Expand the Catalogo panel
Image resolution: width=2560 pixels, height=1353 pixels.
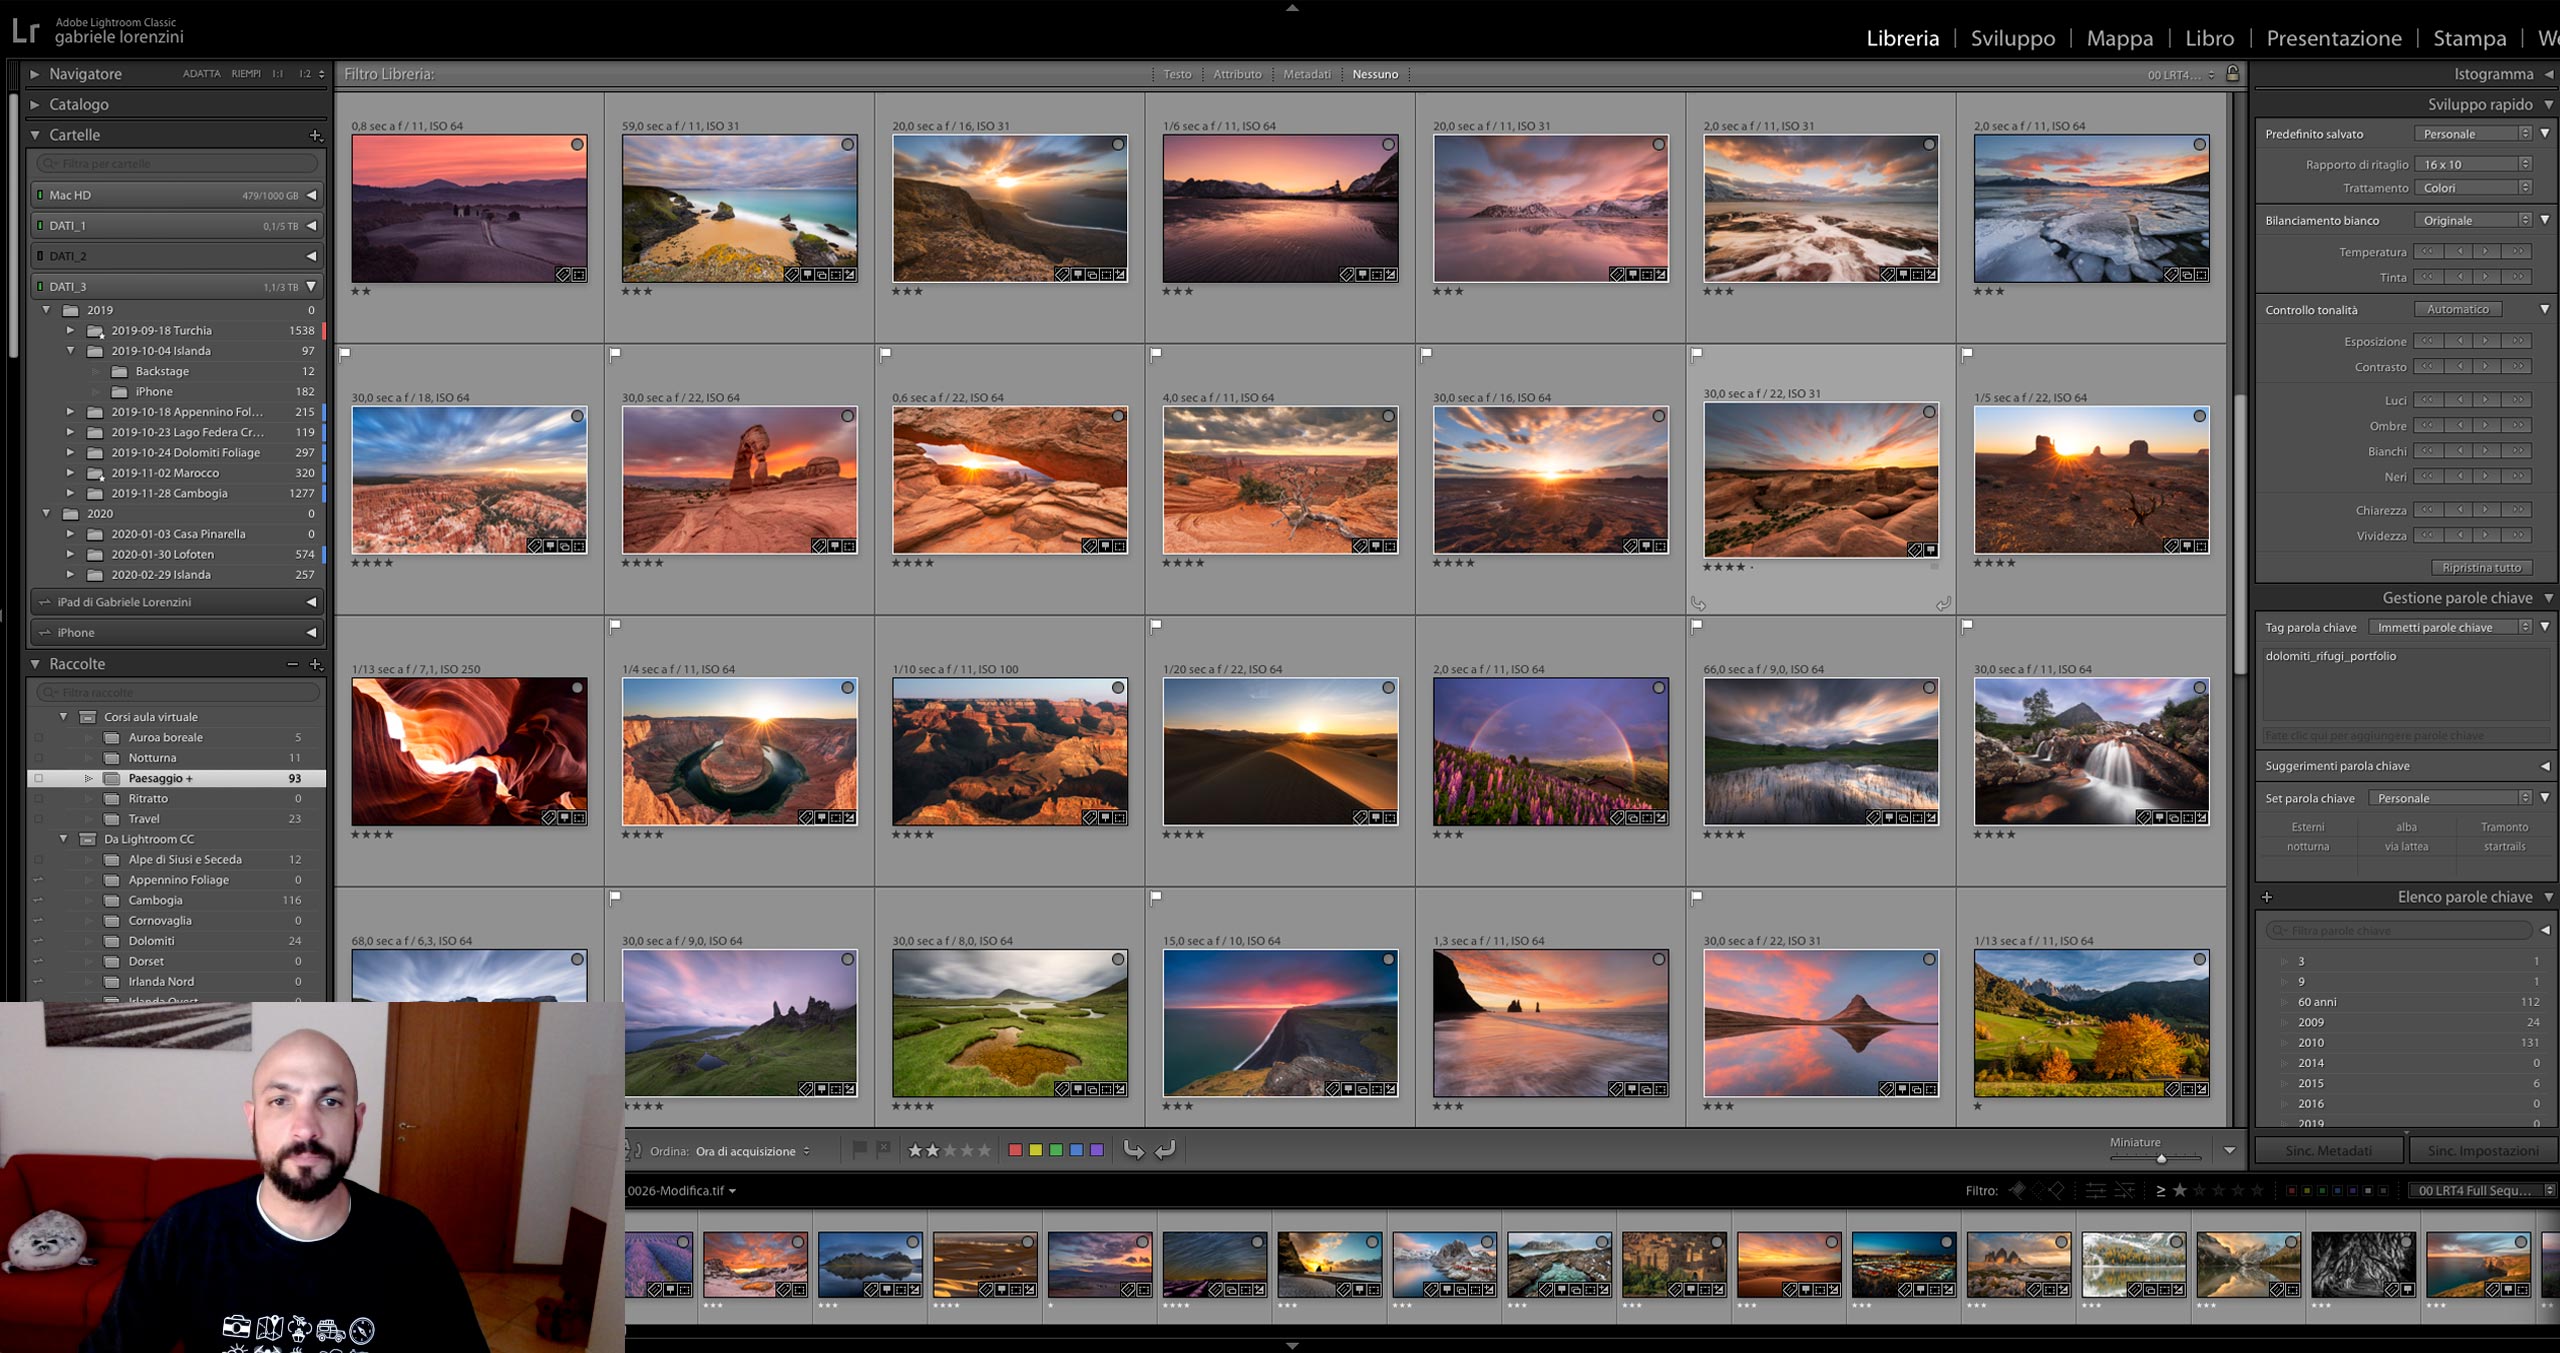pyautogui.click(x=34, y=104)
